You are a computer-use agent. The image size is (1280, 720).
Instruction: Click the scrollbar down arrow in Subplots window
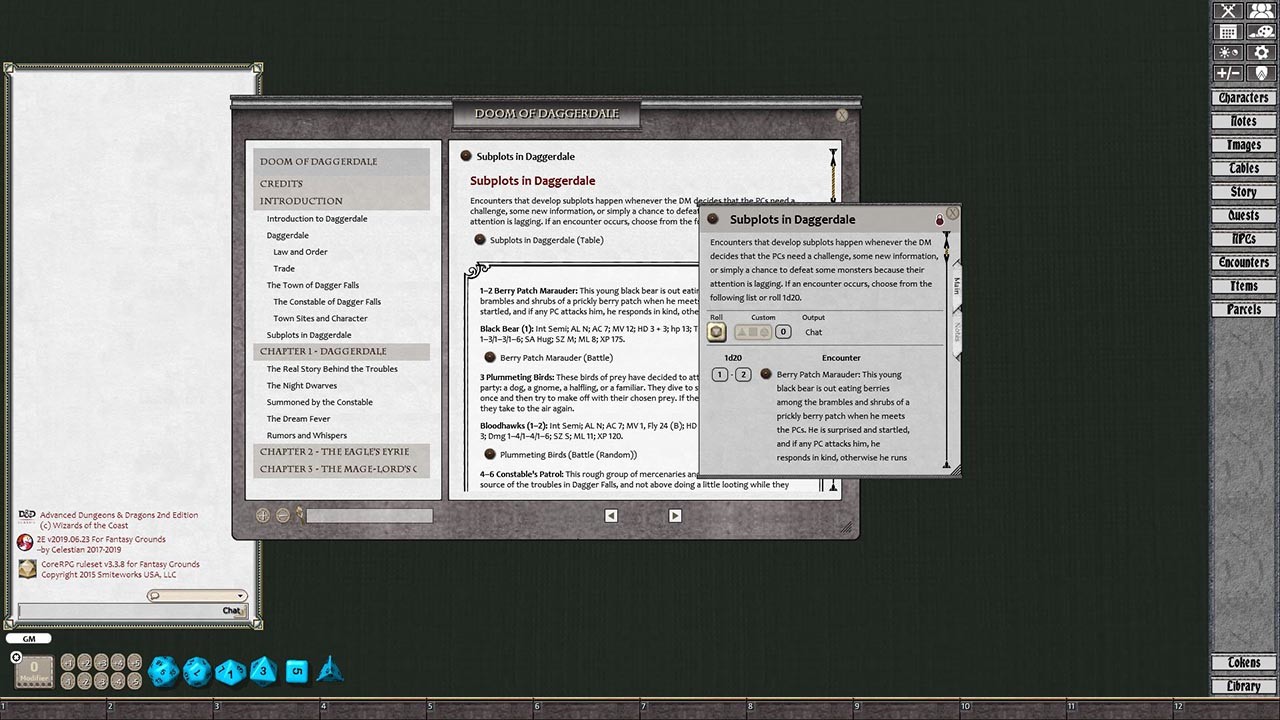(x=944, y=463)
